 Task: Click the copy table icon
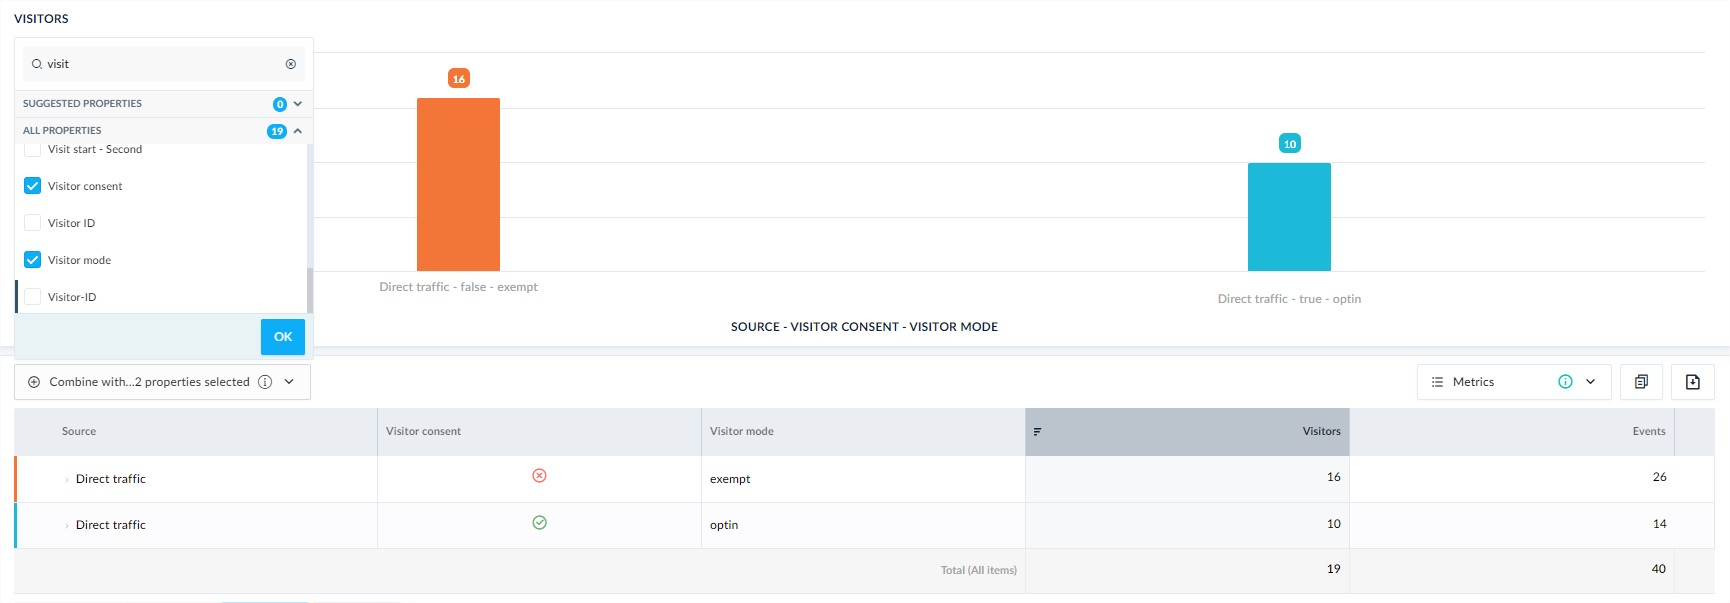coord(1641,382)
